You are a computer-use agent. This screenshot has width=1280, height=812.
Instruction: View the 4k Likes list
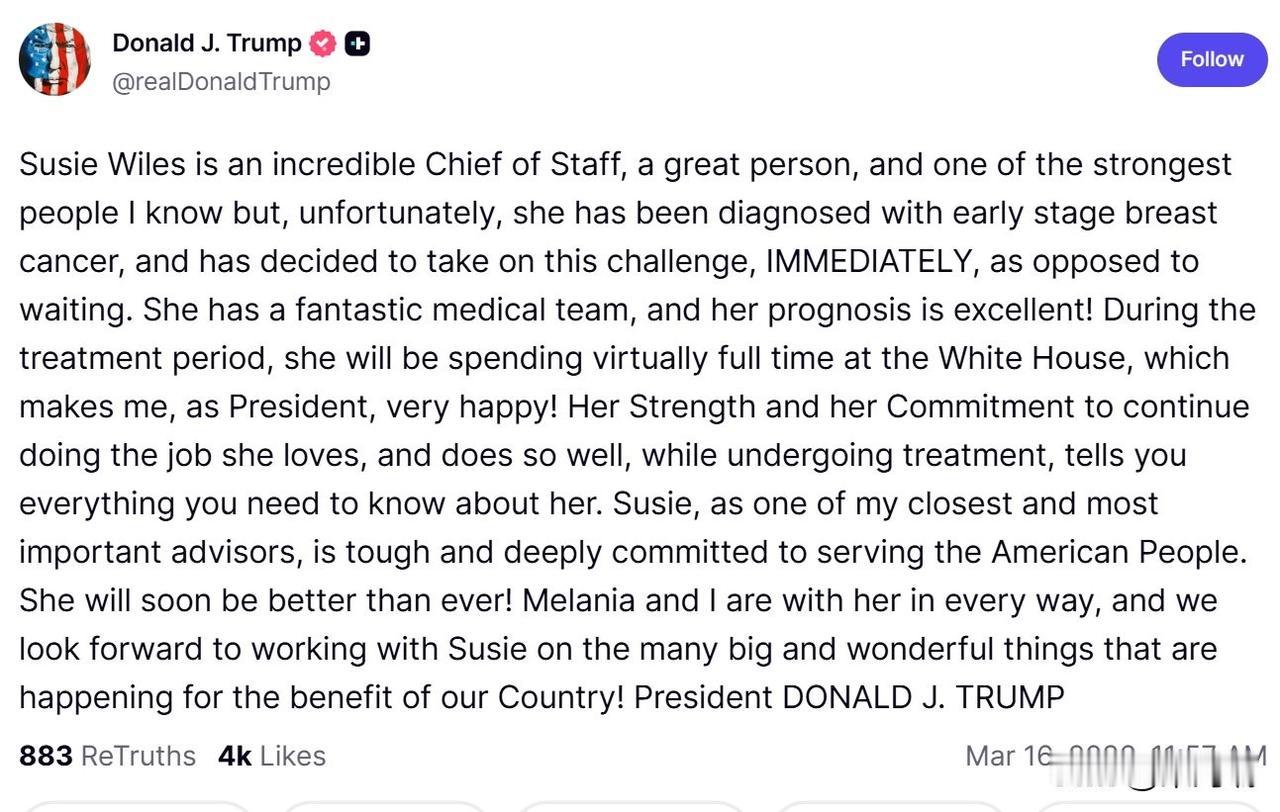(x=271, y=756)
